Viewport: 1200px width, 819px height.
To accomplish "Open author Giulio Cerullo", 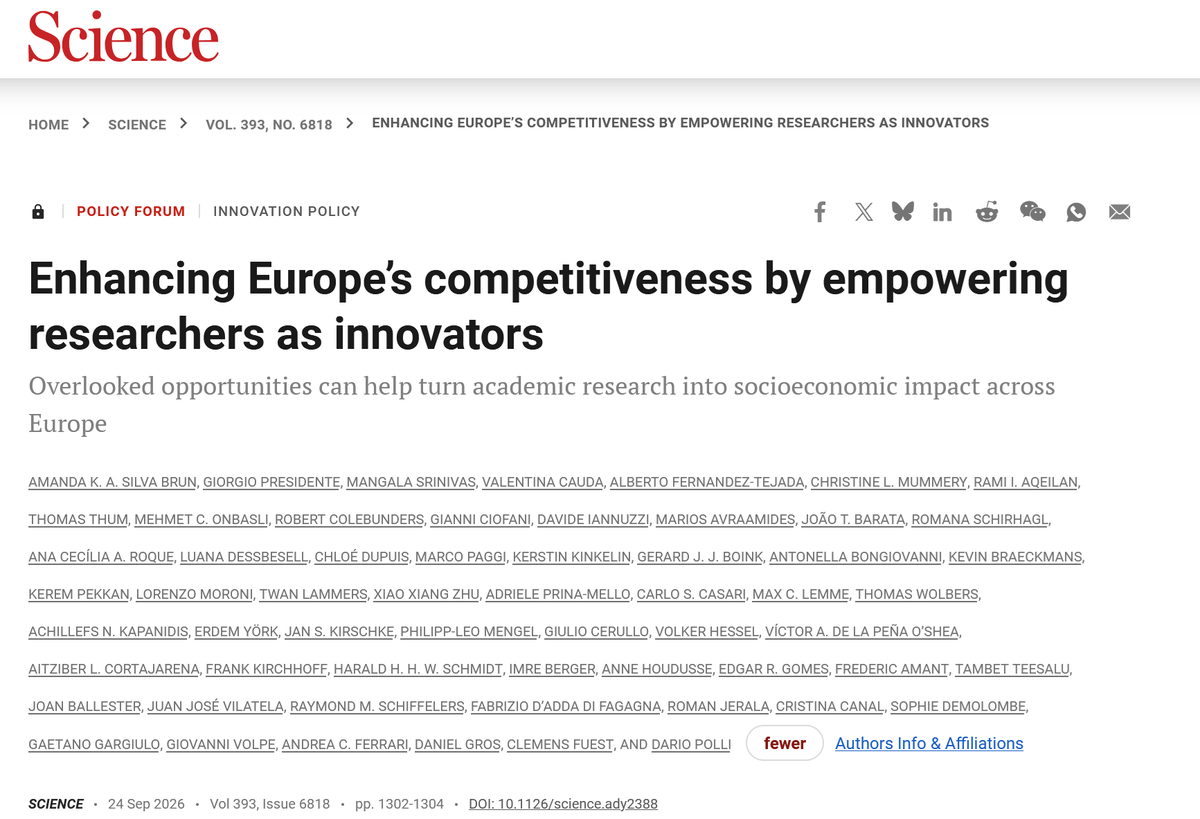I will click(x=596, y=632).
